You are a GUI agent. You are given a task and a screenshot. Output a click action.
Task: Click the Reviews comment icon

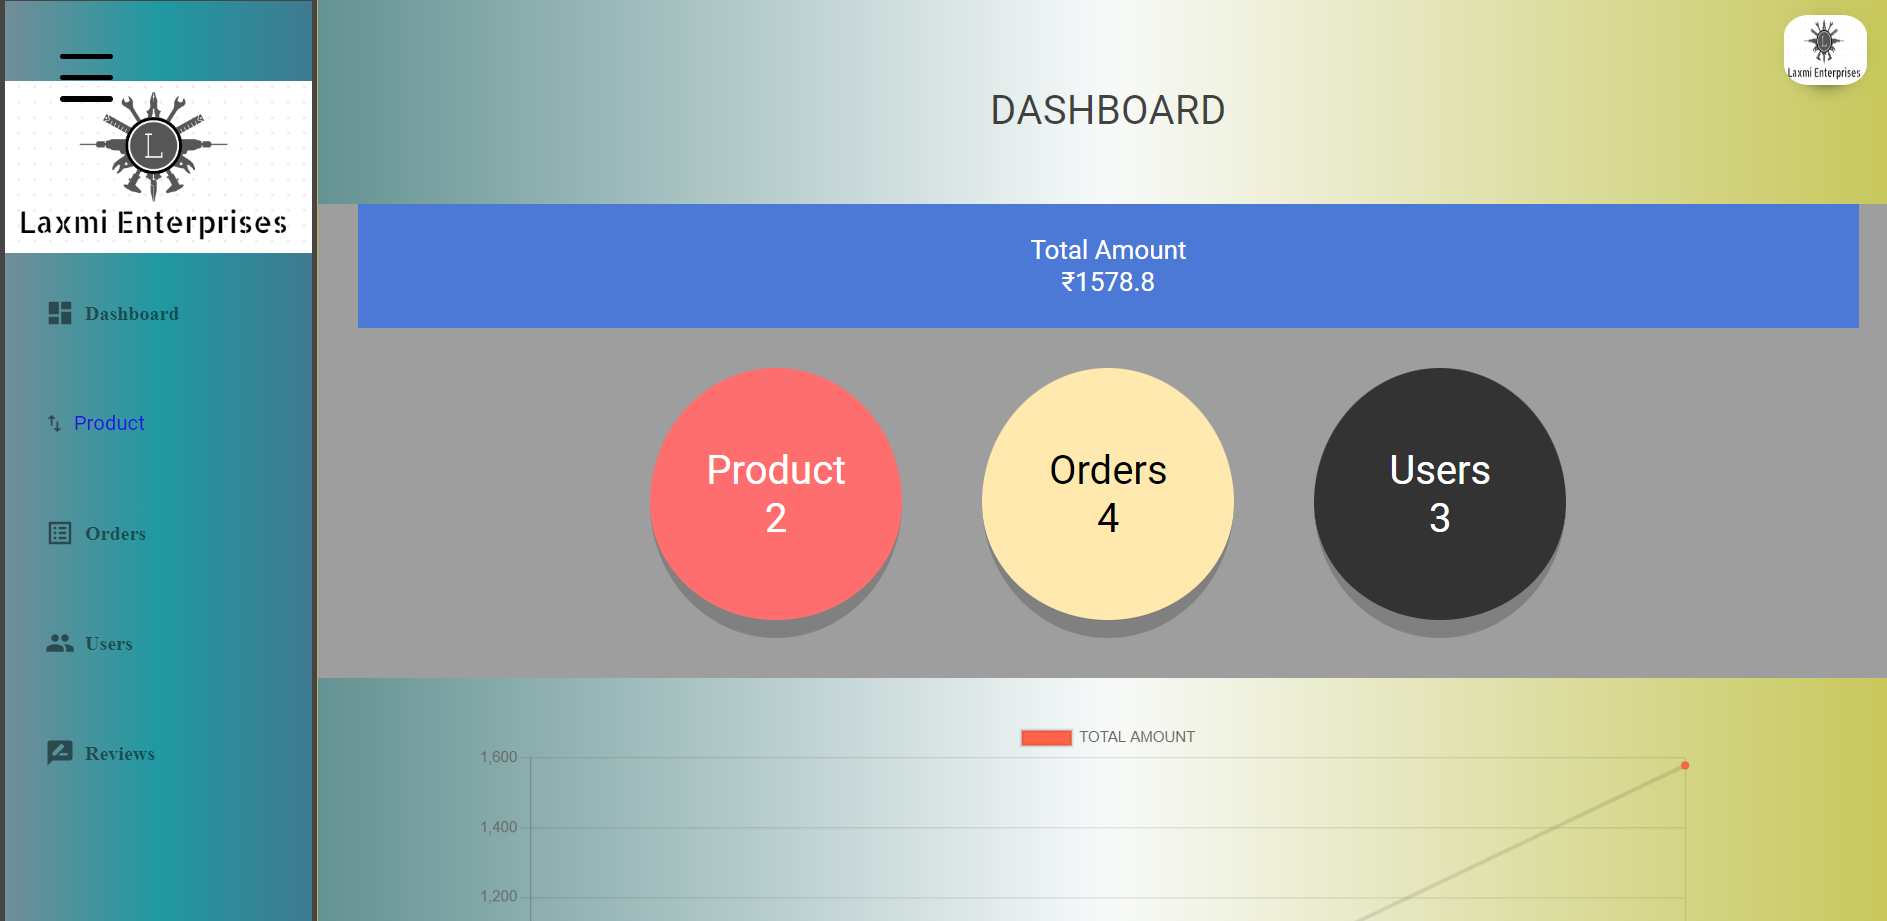tap(60, 753)
